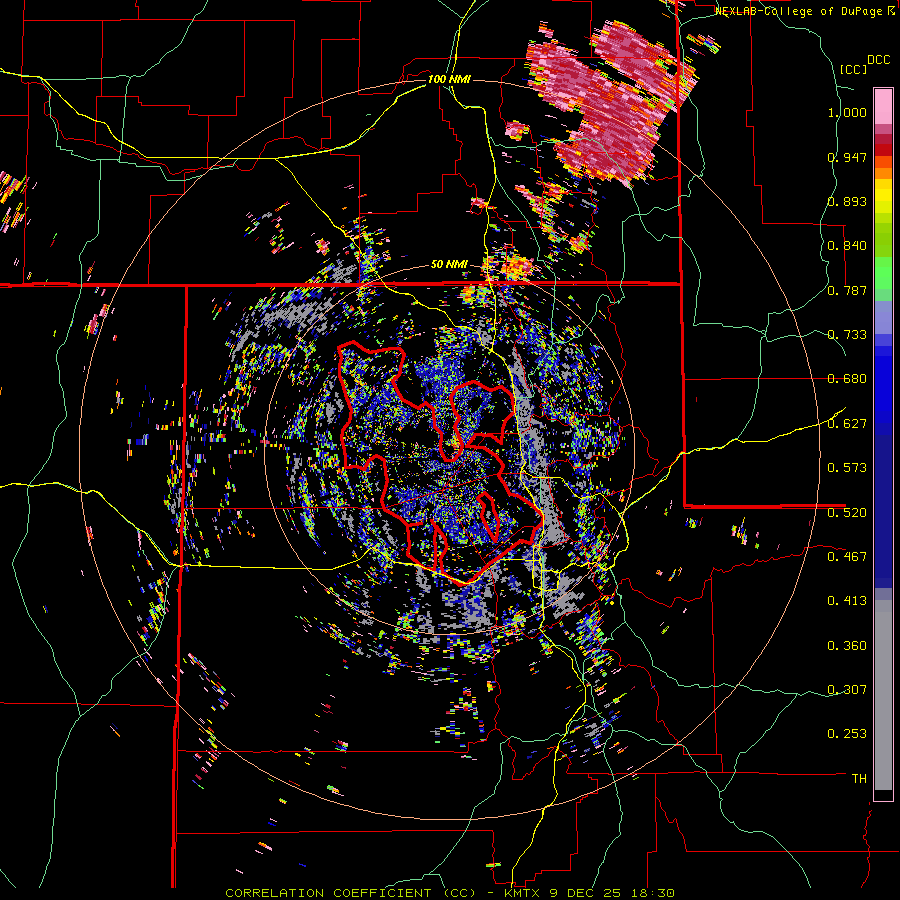Viewport: 900px width, 900px height.
Task: Select the 0.787 scale value
Action: point(847,290)
